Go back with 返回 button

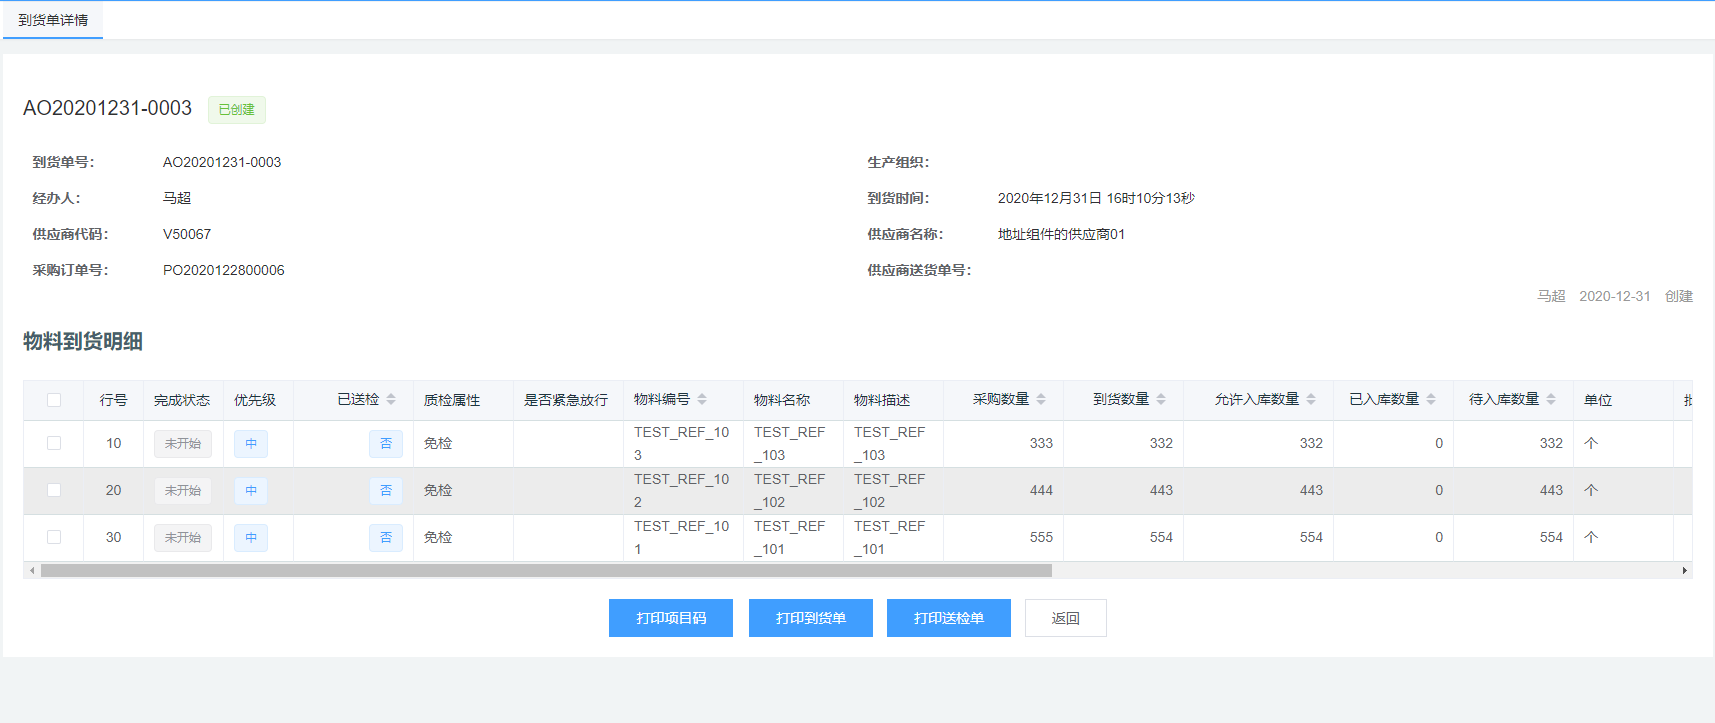click(1065, 618)
